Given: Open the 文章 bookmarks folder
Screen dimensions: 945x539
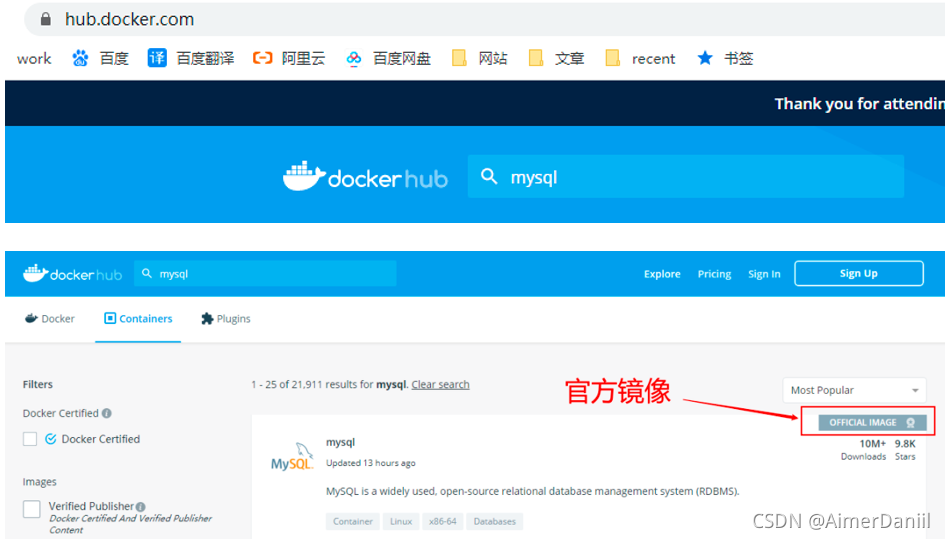Looking at the screenshot, I should tap(536, 58).
